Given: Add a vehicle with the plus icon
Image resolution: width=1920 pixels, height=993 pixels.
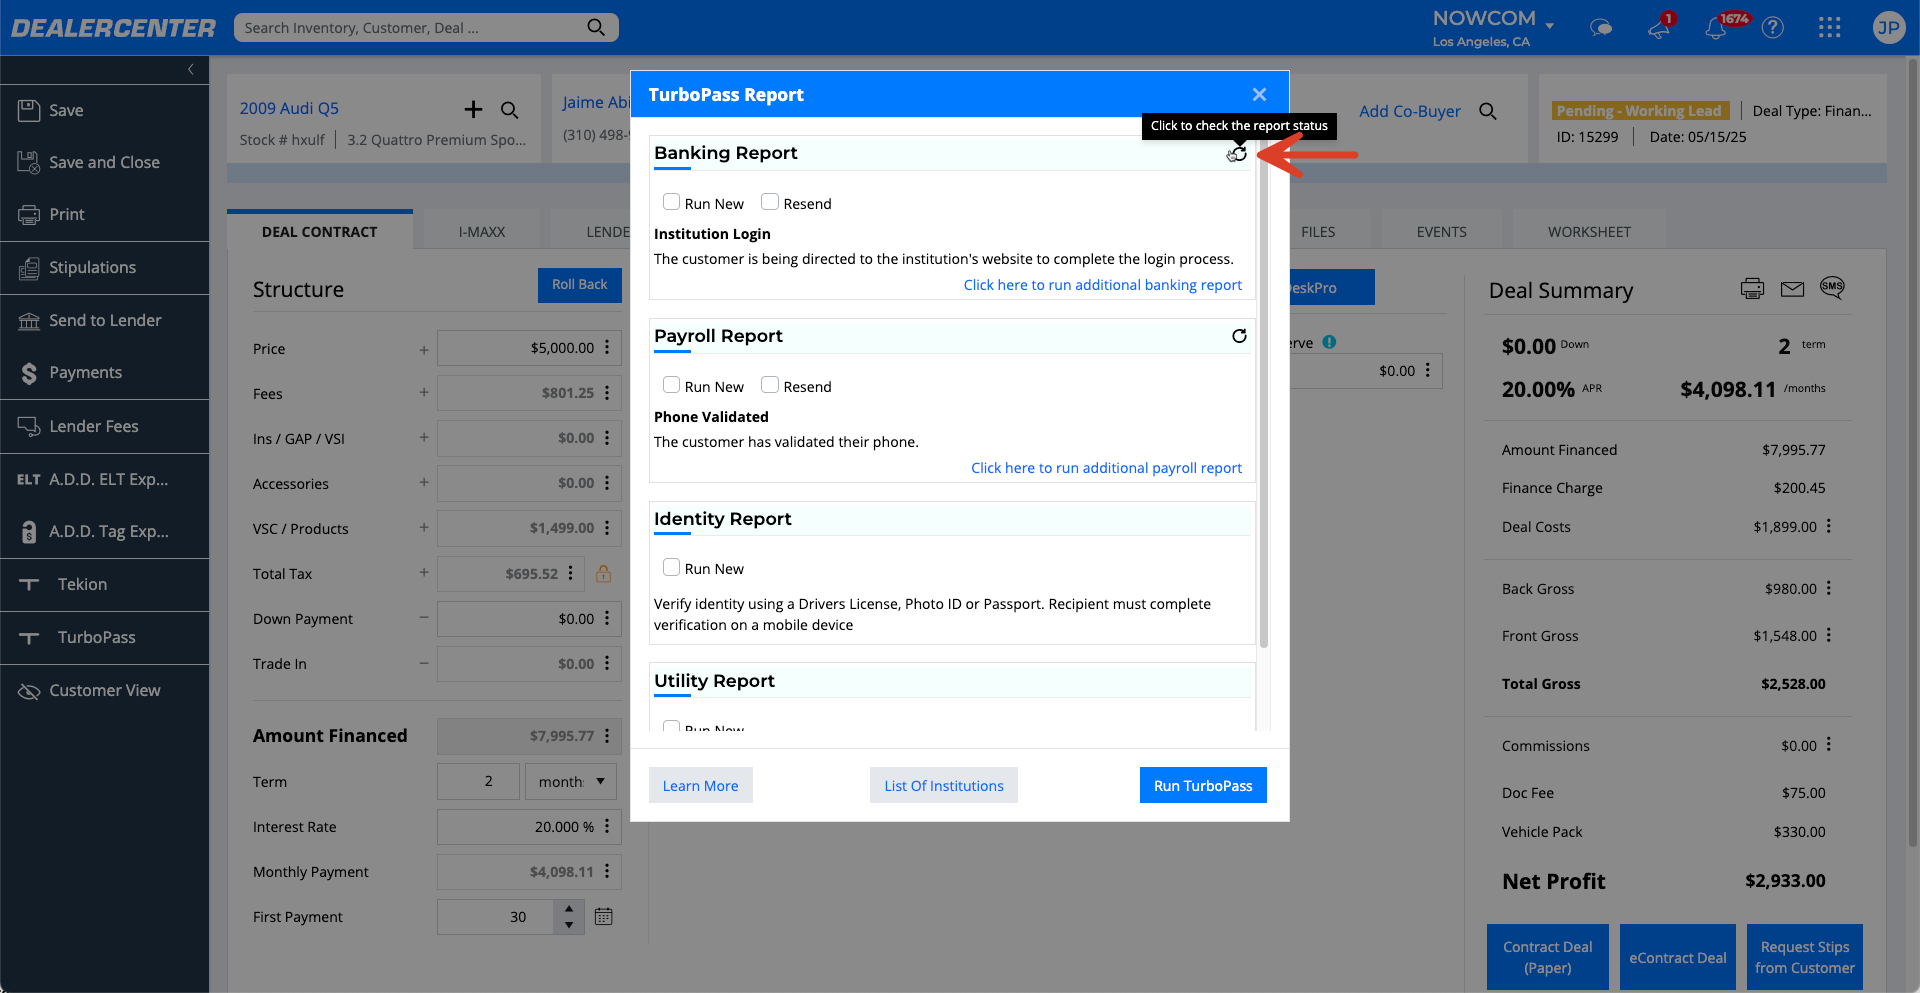Looking at the screenshot, I should click(473, 109).
